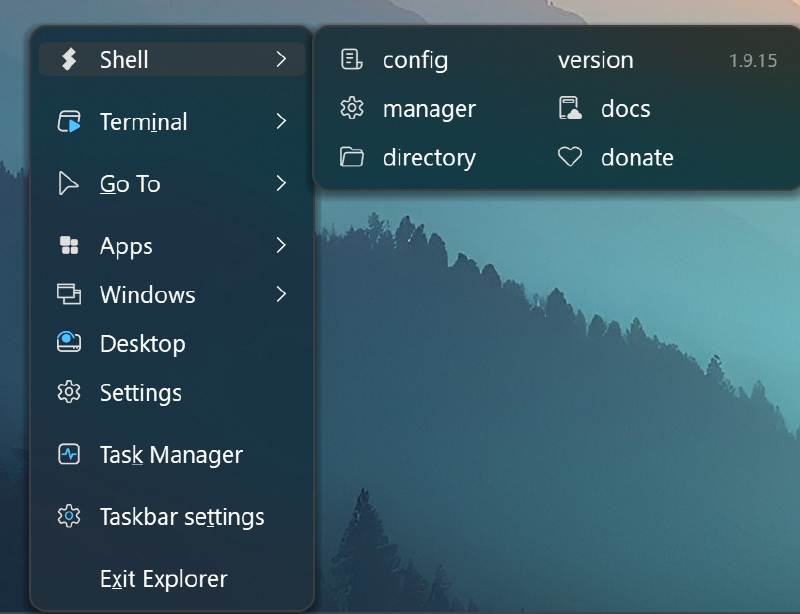Click the Terminal window icon
The height and width of the screenshot is (614, 800).
(68, 122)
